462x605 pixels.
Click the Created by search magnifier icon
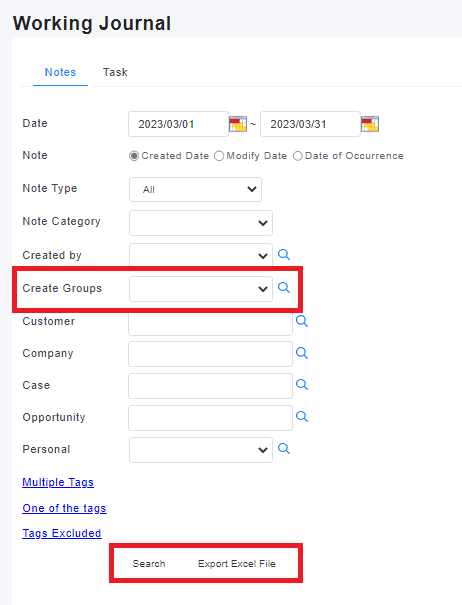284,255
